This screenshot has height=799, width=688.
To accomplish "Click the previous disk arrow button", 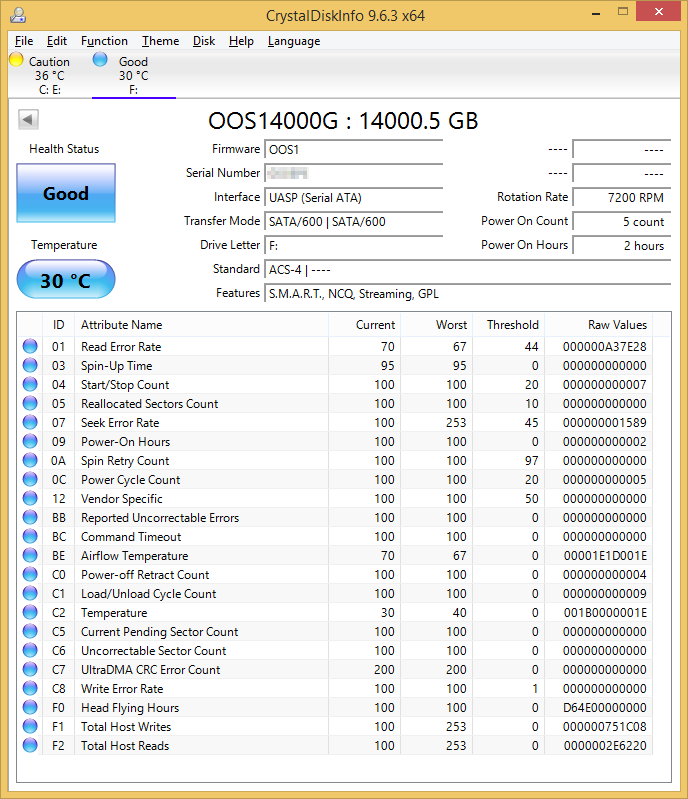I will pos(28,120).
